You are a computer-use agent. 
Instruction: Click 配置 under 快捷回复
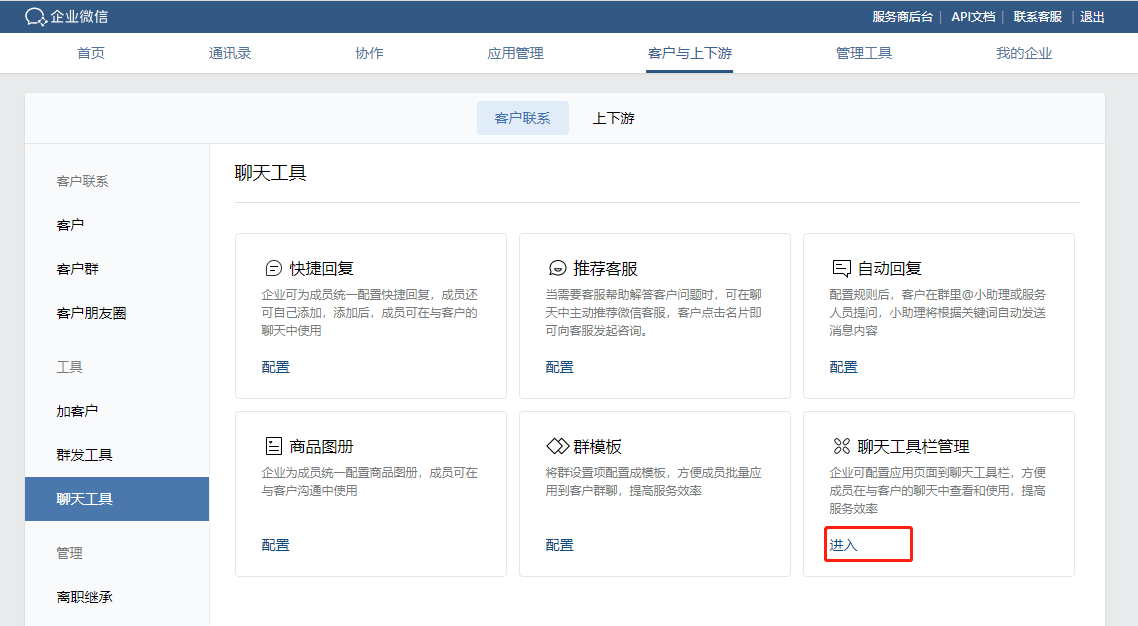point(275,367)
